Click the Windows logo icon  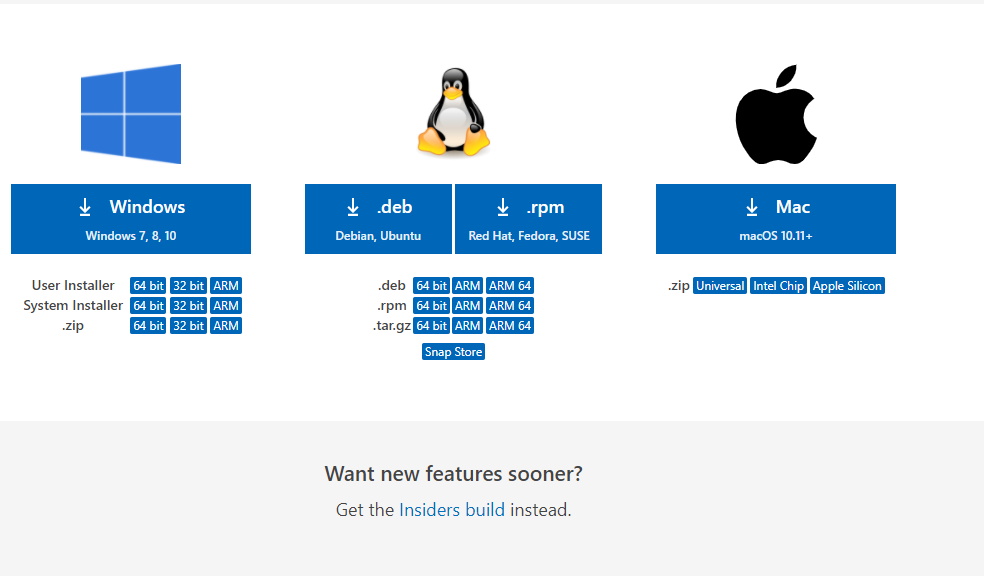[131, 114]
